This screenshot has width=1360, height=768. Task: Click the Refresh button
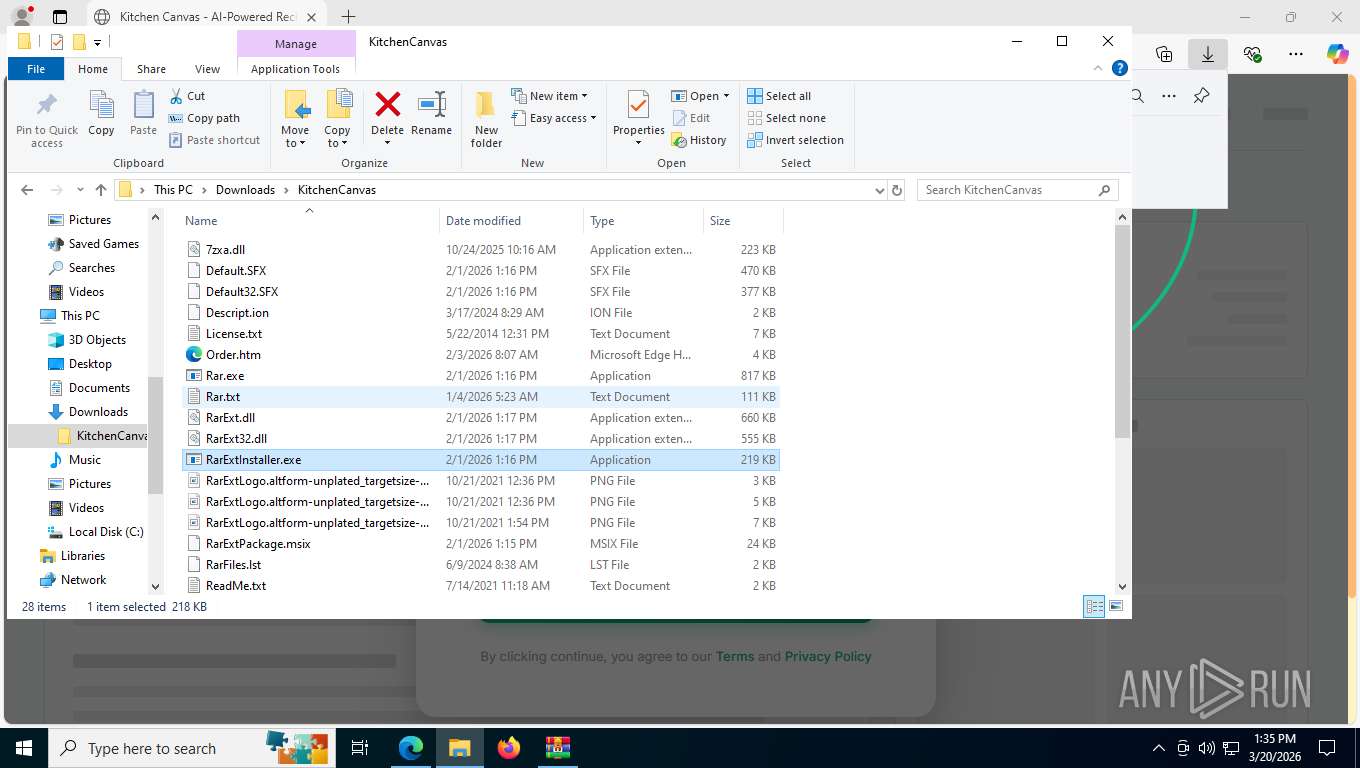pyautogui.click(x=897, y=190)
